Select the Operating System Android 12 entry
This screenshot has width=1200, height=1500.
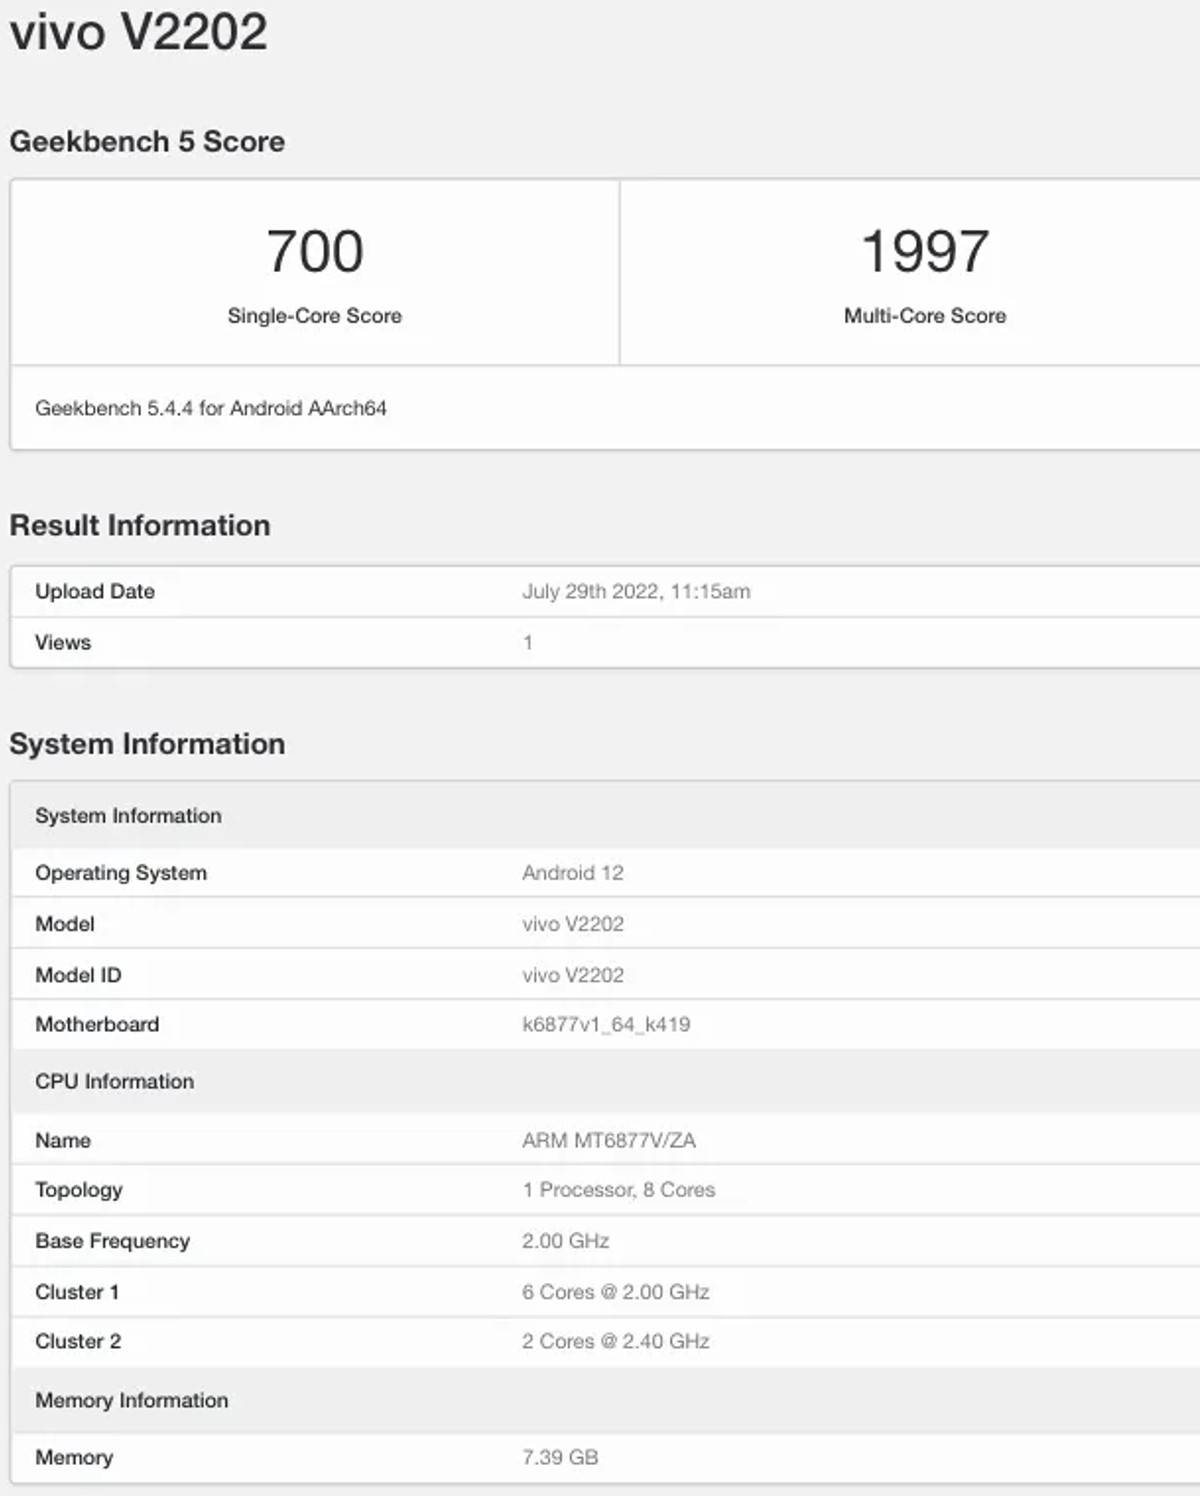pos(572,872)
